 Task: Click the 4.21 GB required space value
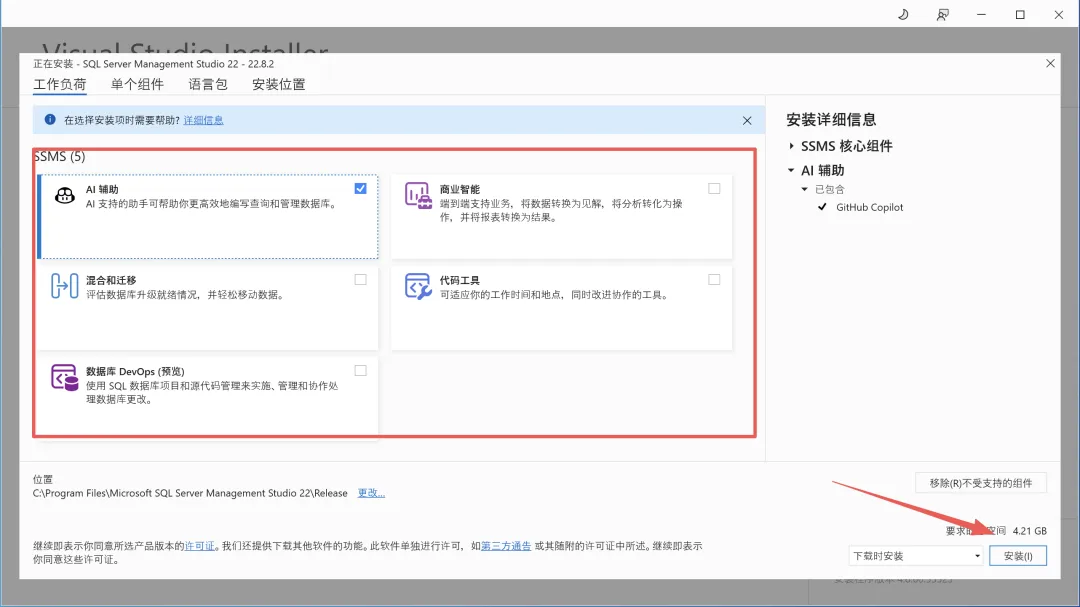(1029, 531)
